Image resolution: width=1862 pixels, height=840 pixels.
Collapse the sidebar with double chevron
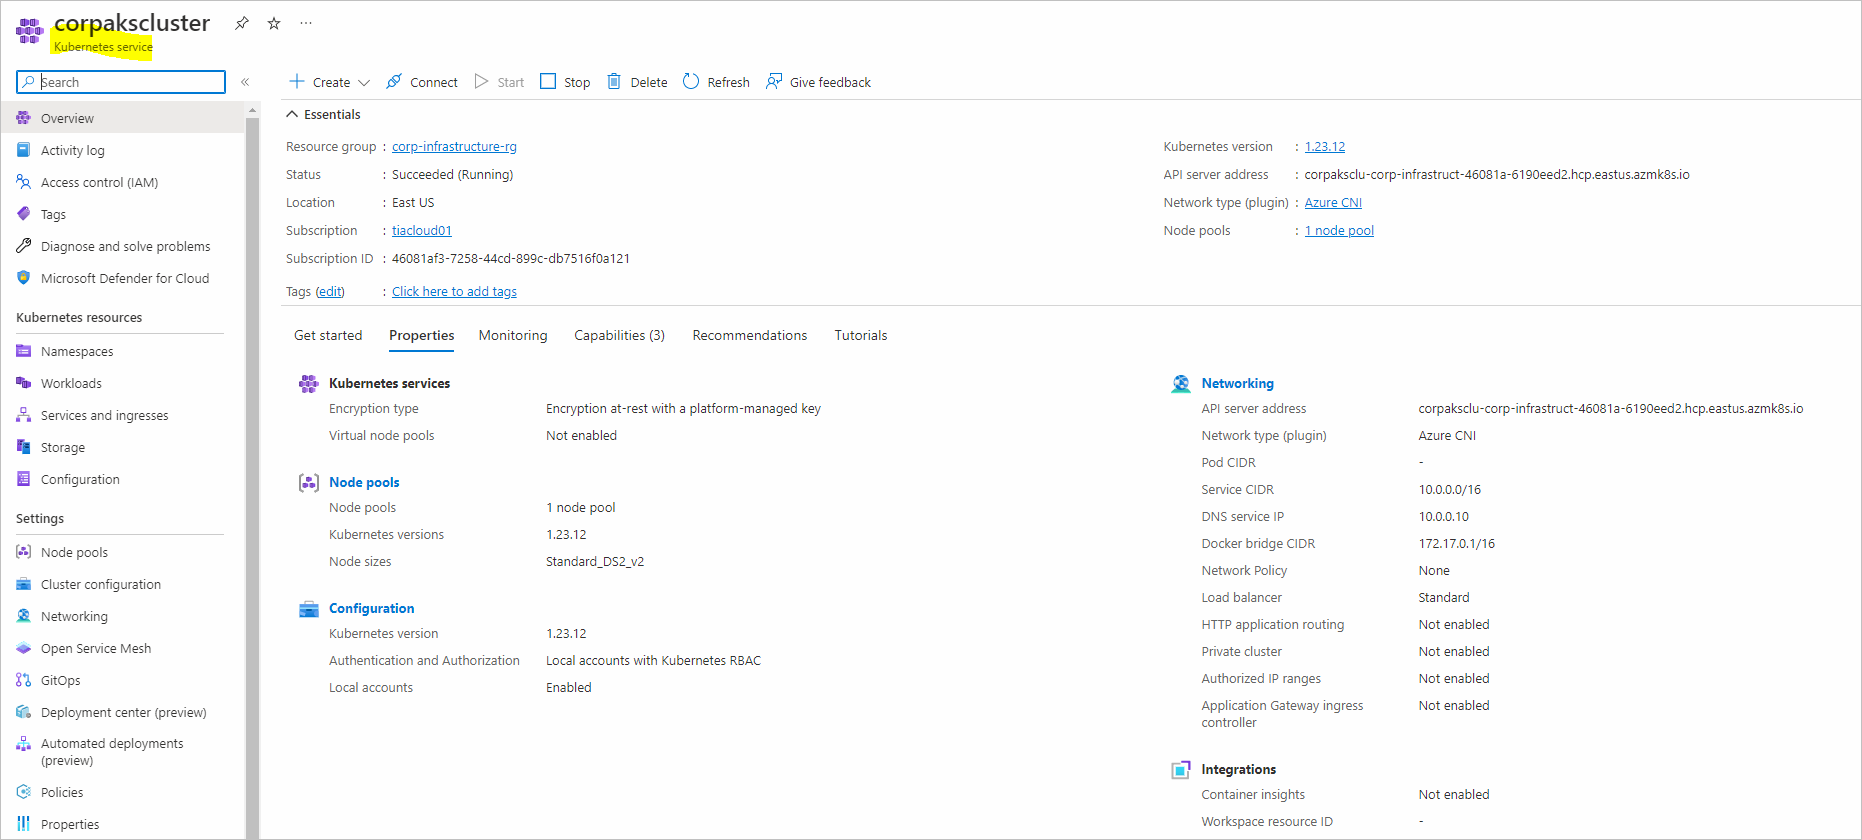coord(245,82)
